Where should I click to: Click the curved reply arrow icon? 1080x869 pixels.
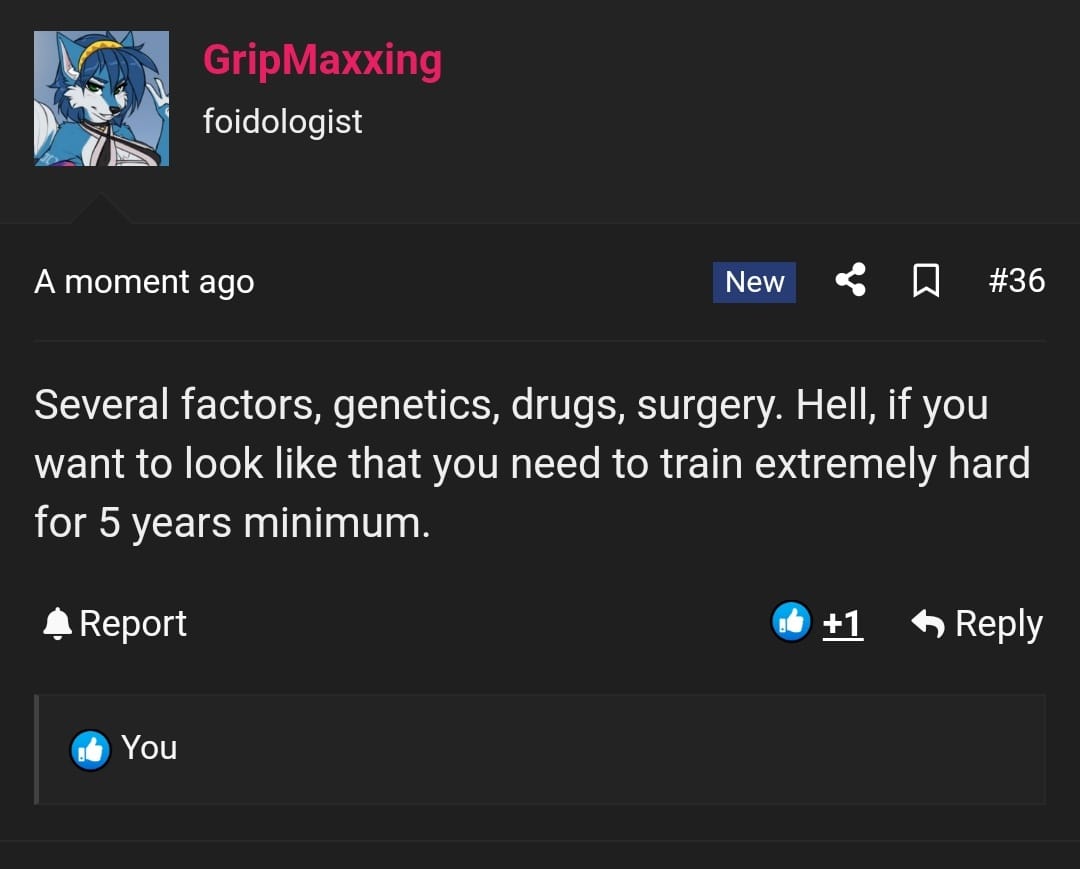pos(928,624)
